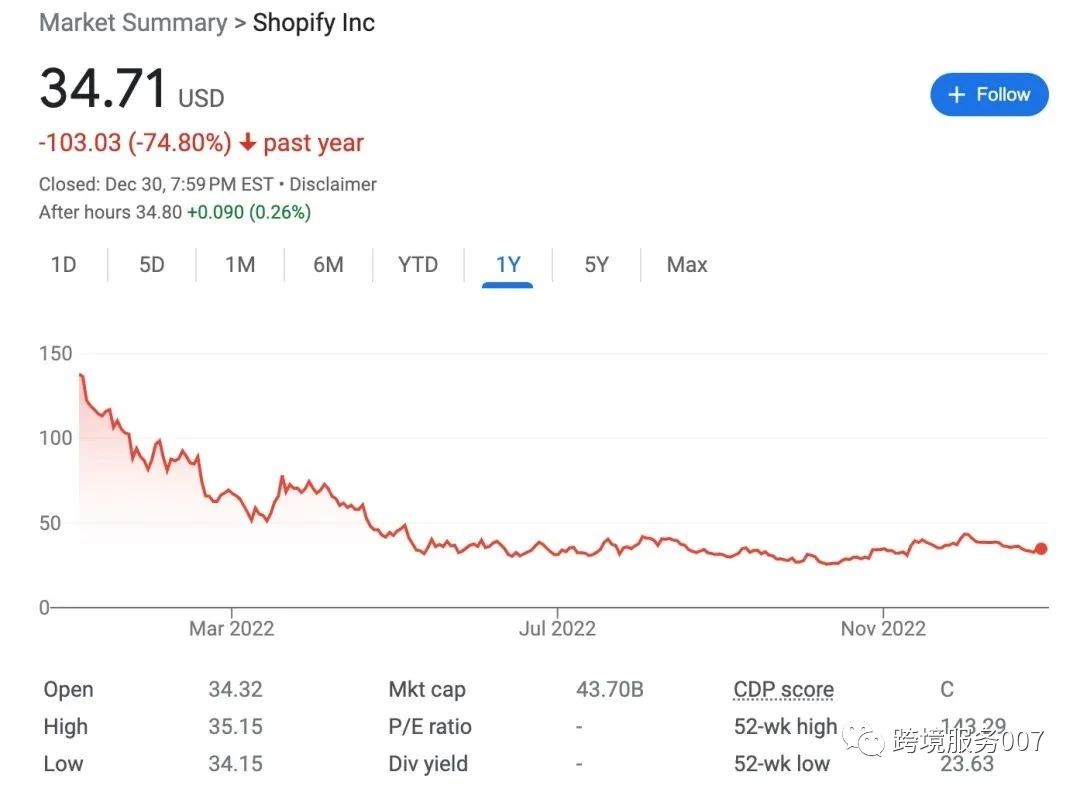Viewport: 1080px width, 789px height.
Task: Click the red endpoint dot on chart
Action: pos(1041,548)
